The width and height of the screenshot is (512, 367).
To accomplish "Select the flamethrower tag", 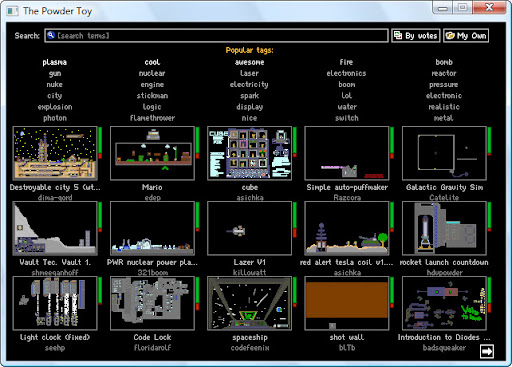I will (x=152, y=118).
